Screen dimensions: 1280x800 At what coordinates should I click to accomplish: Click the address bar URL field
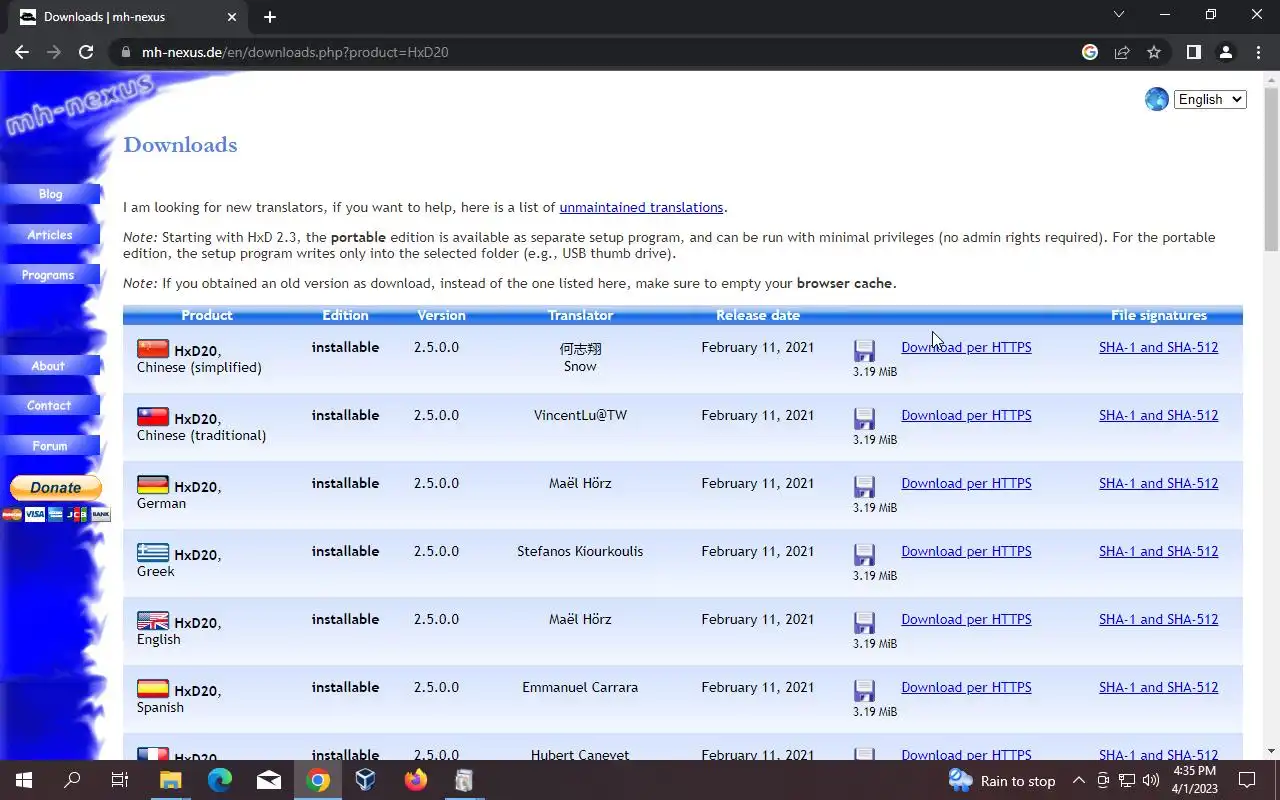point(600,52)
